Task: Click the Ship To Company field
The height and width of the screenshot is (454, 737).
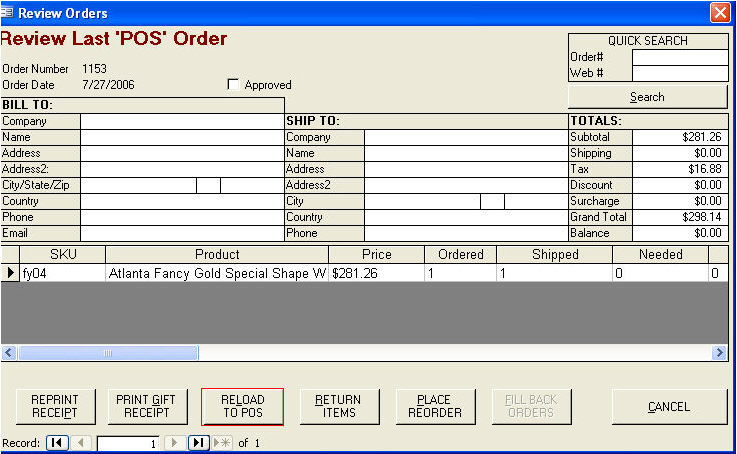Action: [x=466, y=137]
